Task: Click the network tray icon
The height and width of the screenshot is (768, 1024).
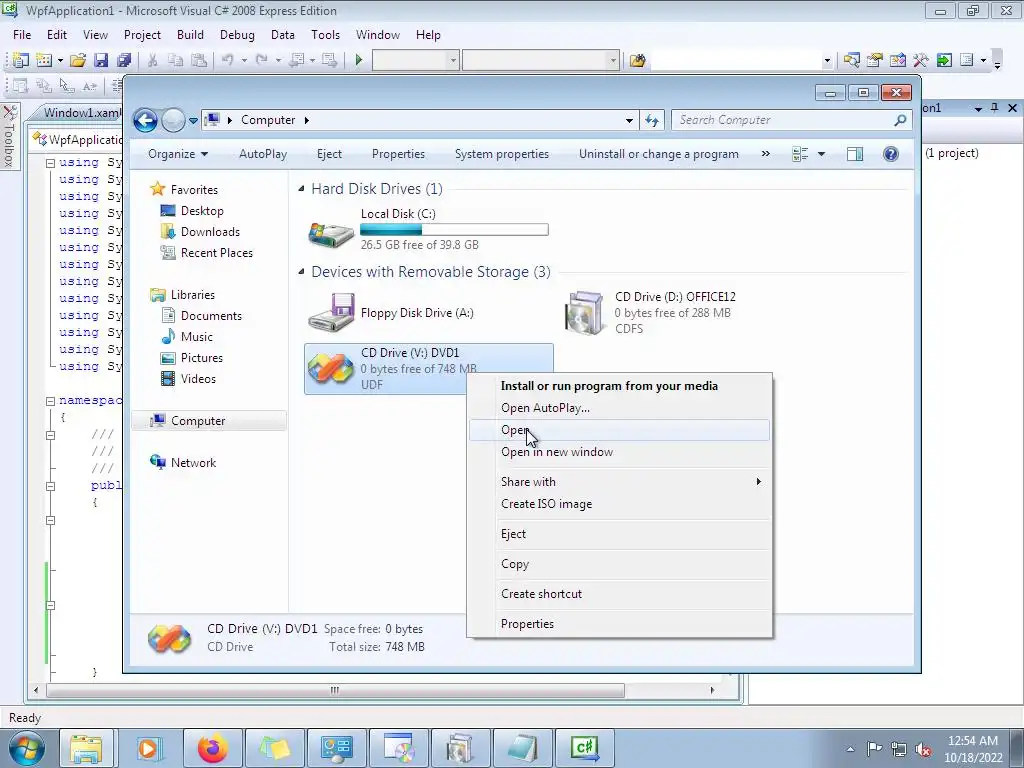Action: (x=899, y=749)
